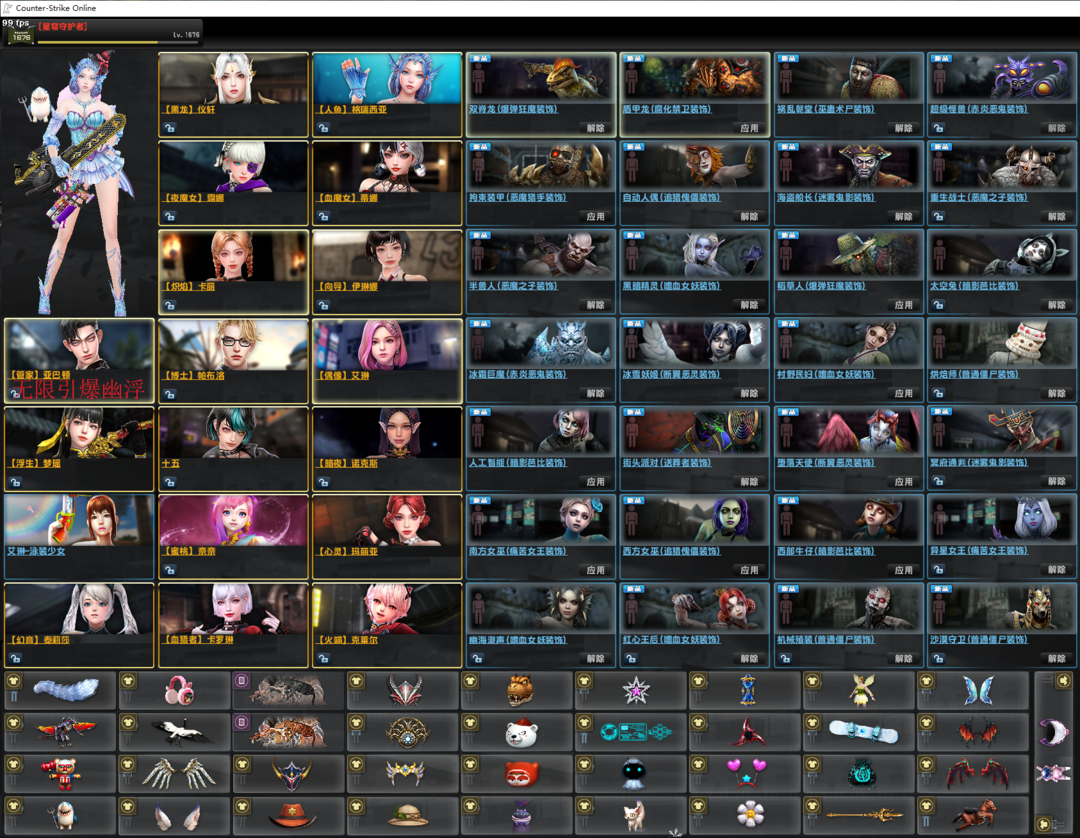
Task: Select the brown horse accessory
Action: 975,814
